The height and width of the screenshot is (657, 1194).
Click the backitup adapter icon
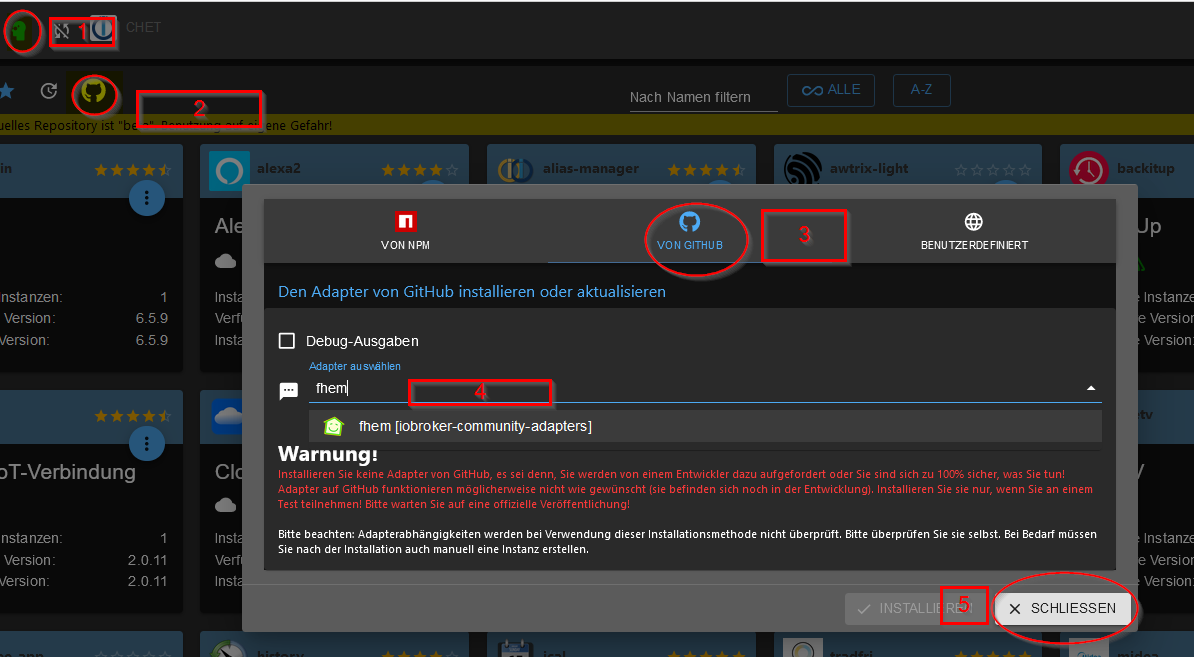pyautogui.click(x=1088, y=170)
